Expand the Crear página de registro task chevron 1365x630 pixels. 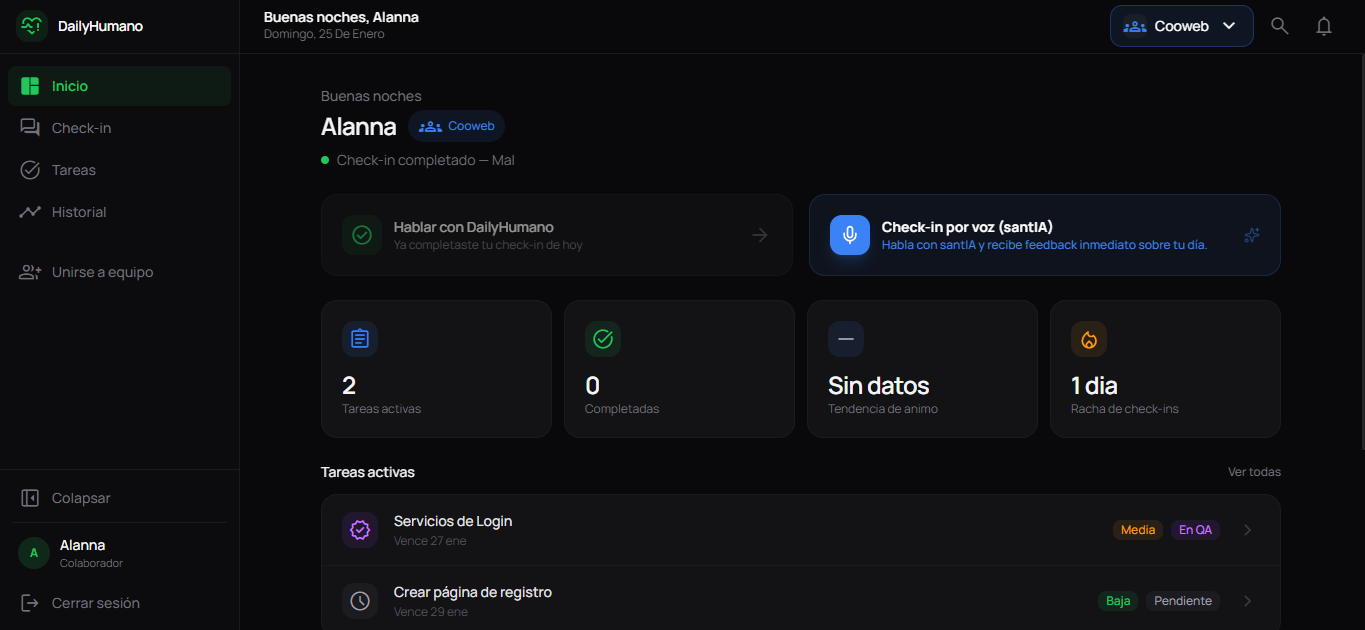pyautogui.click(x=1247, y=601)
